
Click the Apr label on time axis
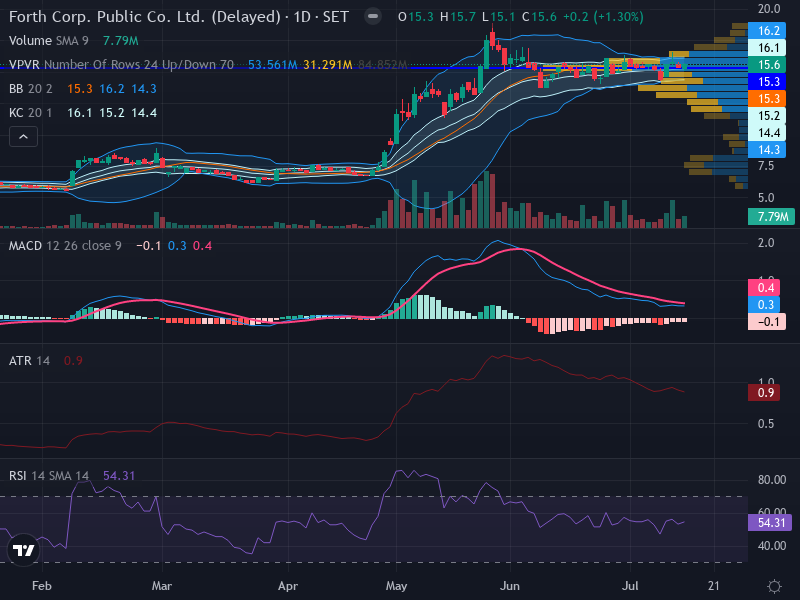click(x=288, y=586)
